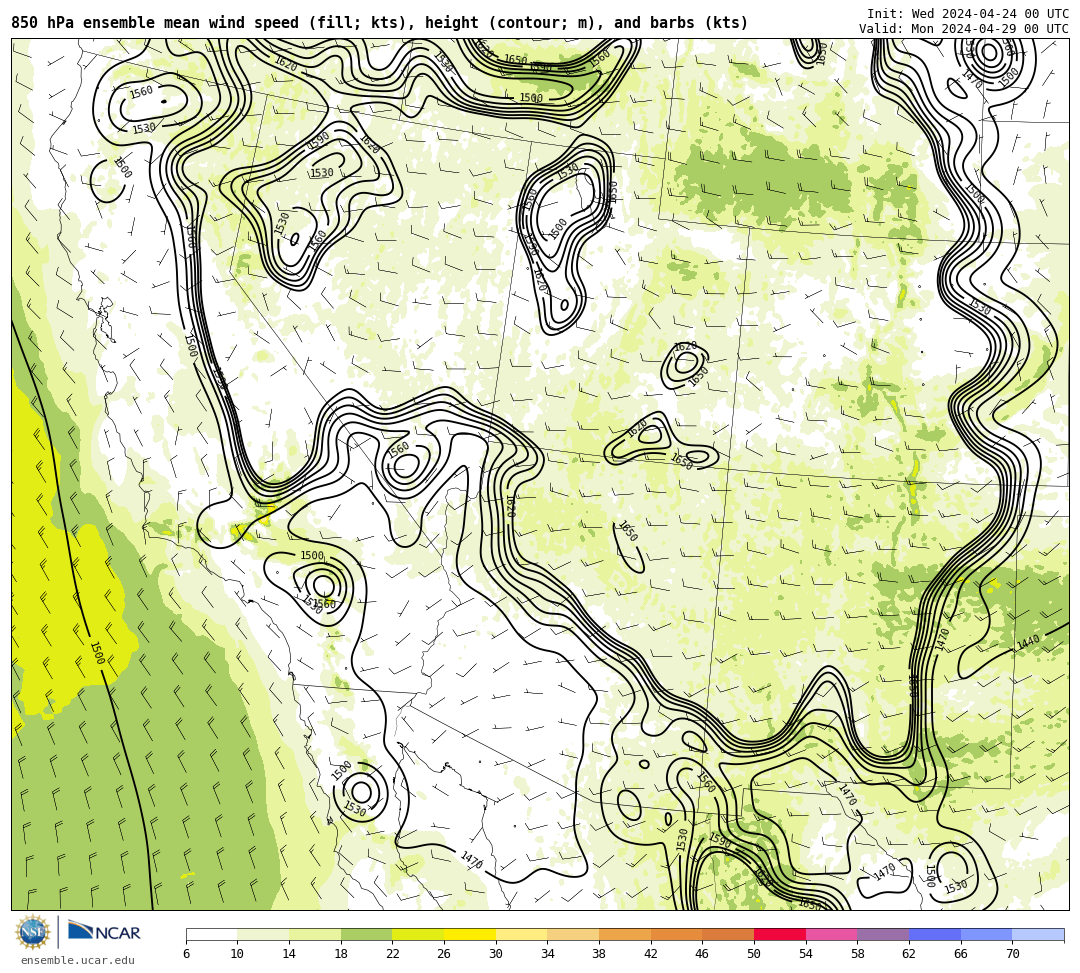1080x973 pixels.
Task: Pick the palest blue above-70 kts swatch
Action: [x=1038, y=934]
